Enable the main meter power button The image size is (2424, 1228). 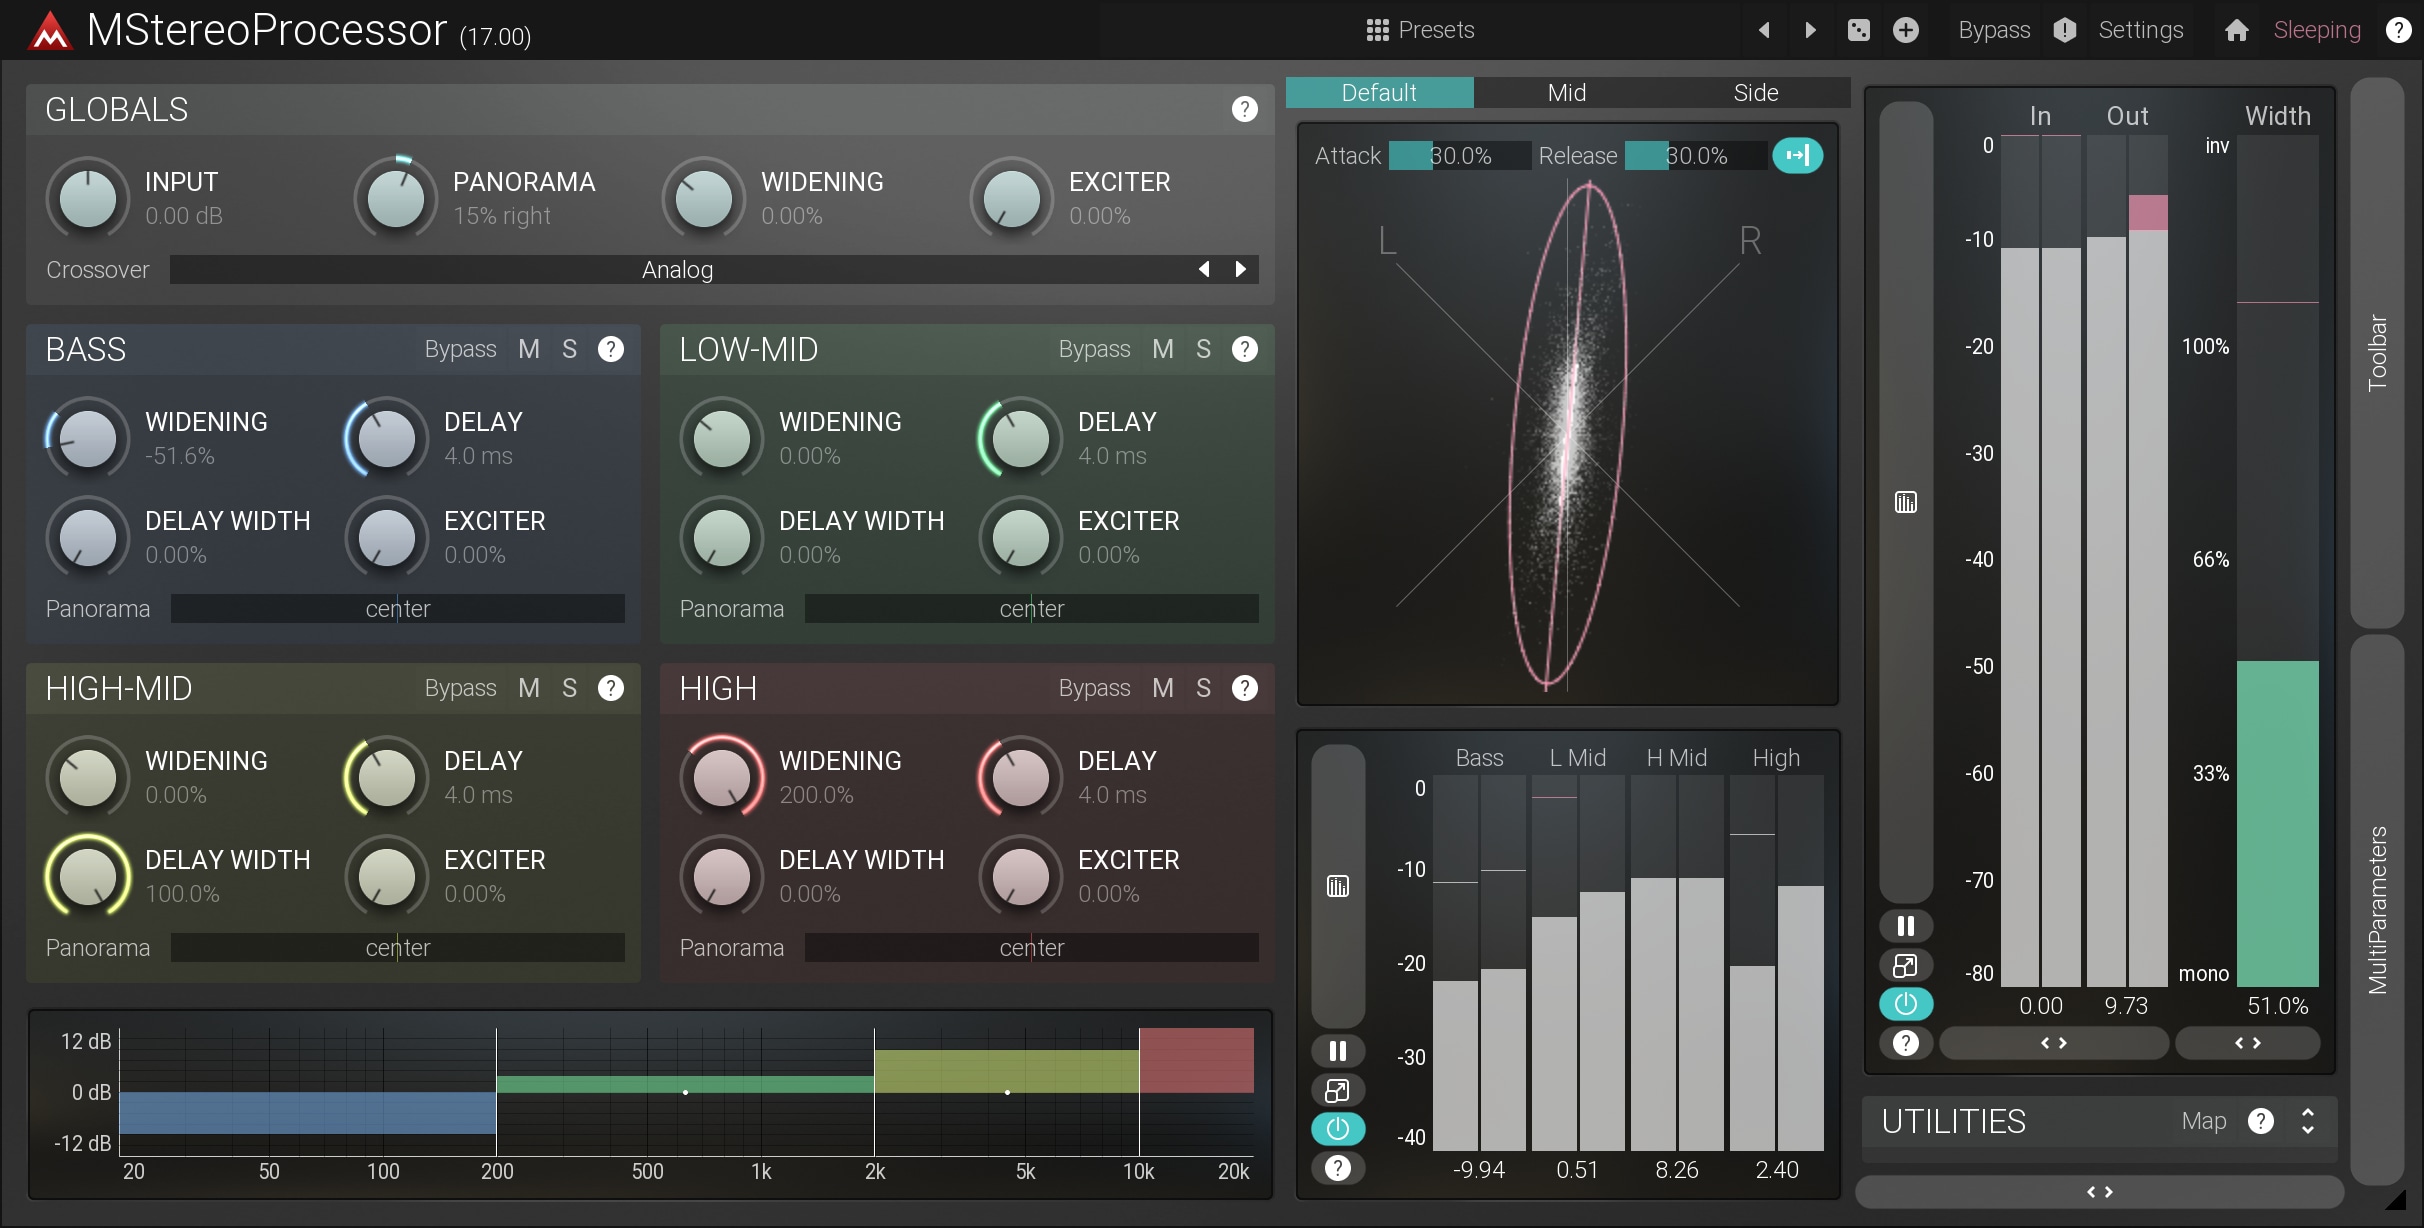[1905, 1003]
